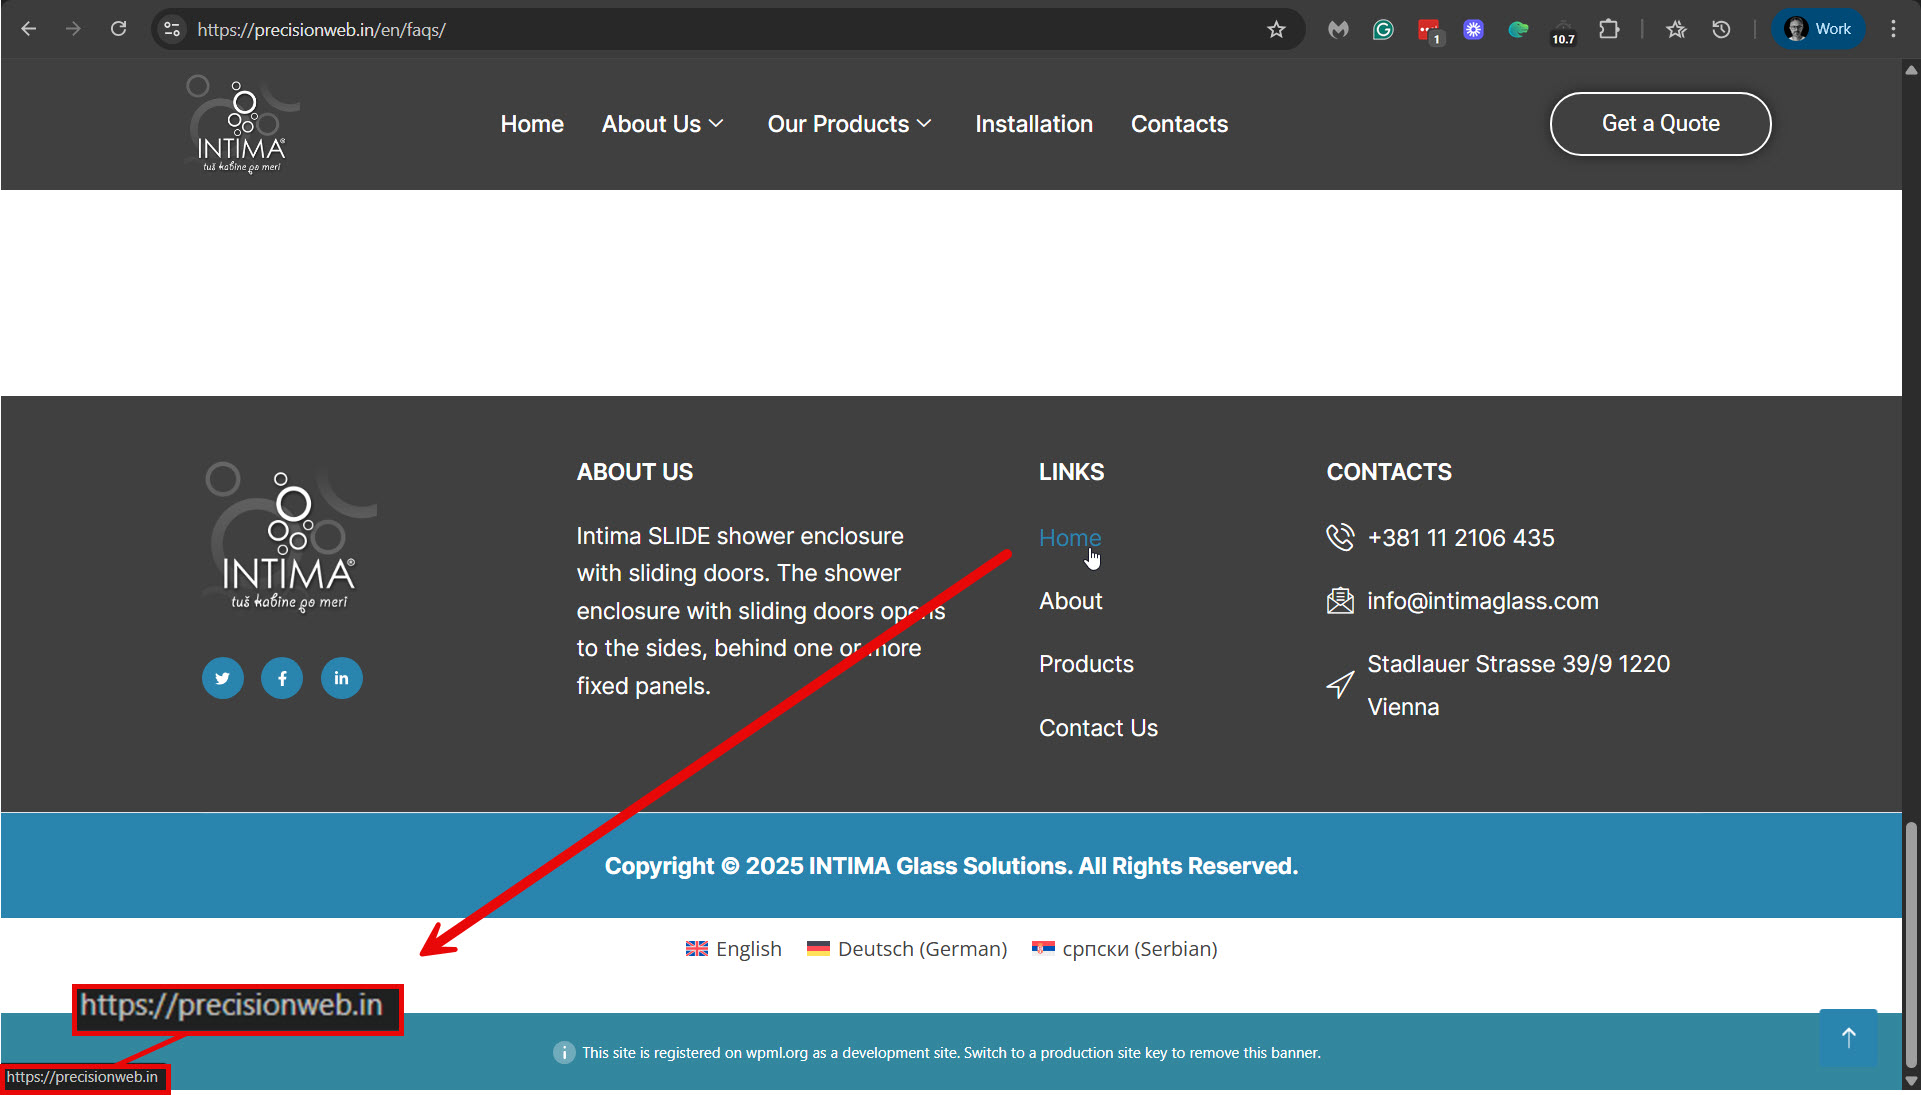The image size is (1921, 1095).
Task: Open the Installation nav item
Action: [x=1033, y=124]
